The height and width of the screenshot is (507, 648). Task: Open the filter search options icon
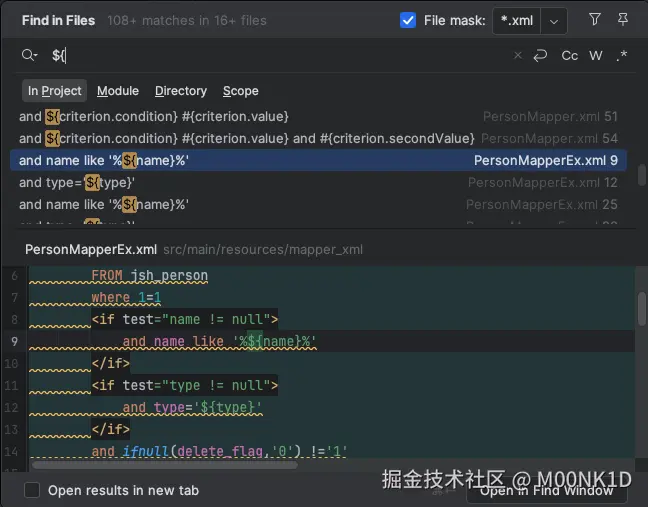(594, 19)
